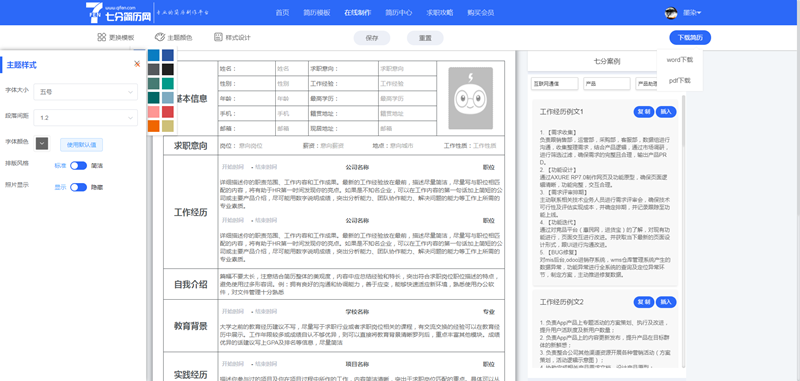The image size is (800, 381).
Task: Click the theme color palette icon
Action: point(160,37)
